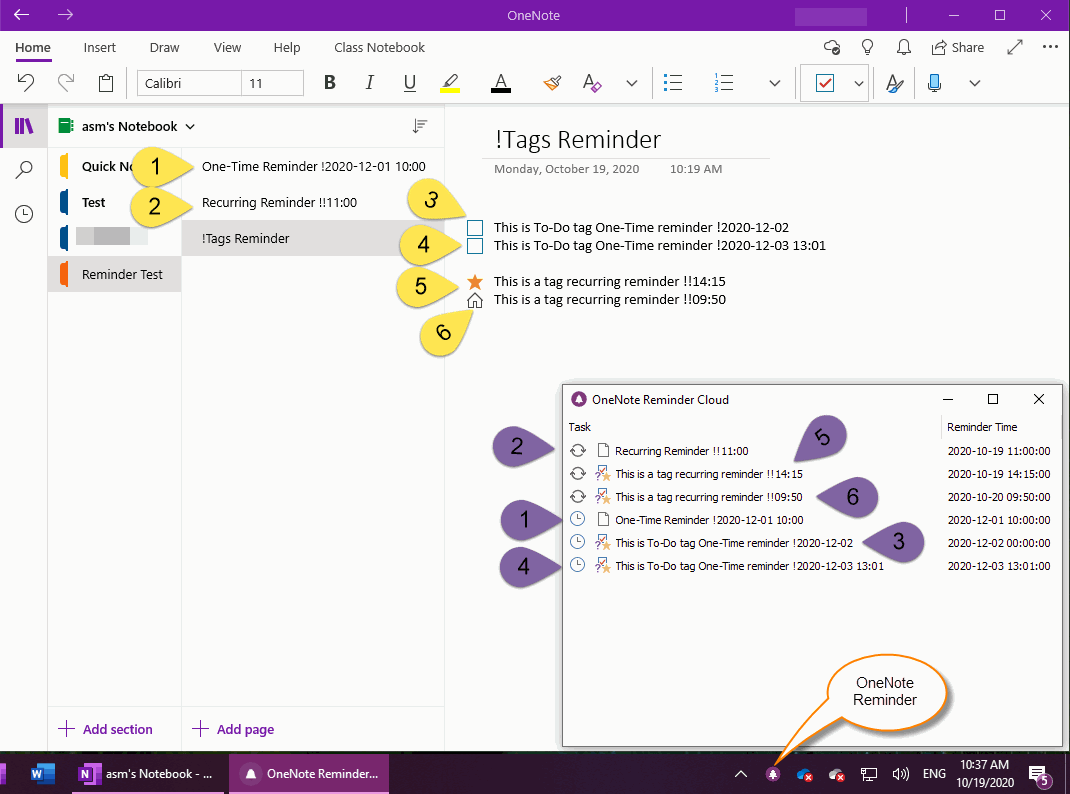Click the Share button
Image resolution: width=1070 pixels, height=794 pixels.
pyautogui.click(x=957, y=47)
